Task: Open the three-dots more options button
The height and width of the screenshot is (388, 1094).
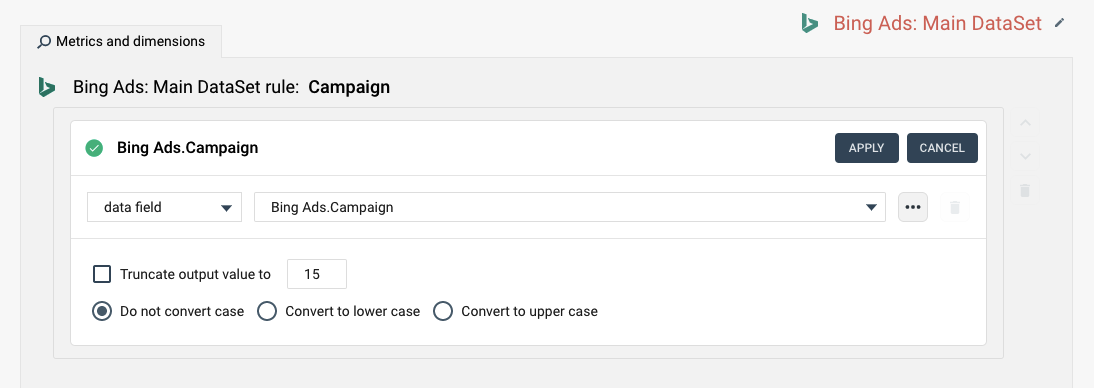Action: (x=913, y=207)
